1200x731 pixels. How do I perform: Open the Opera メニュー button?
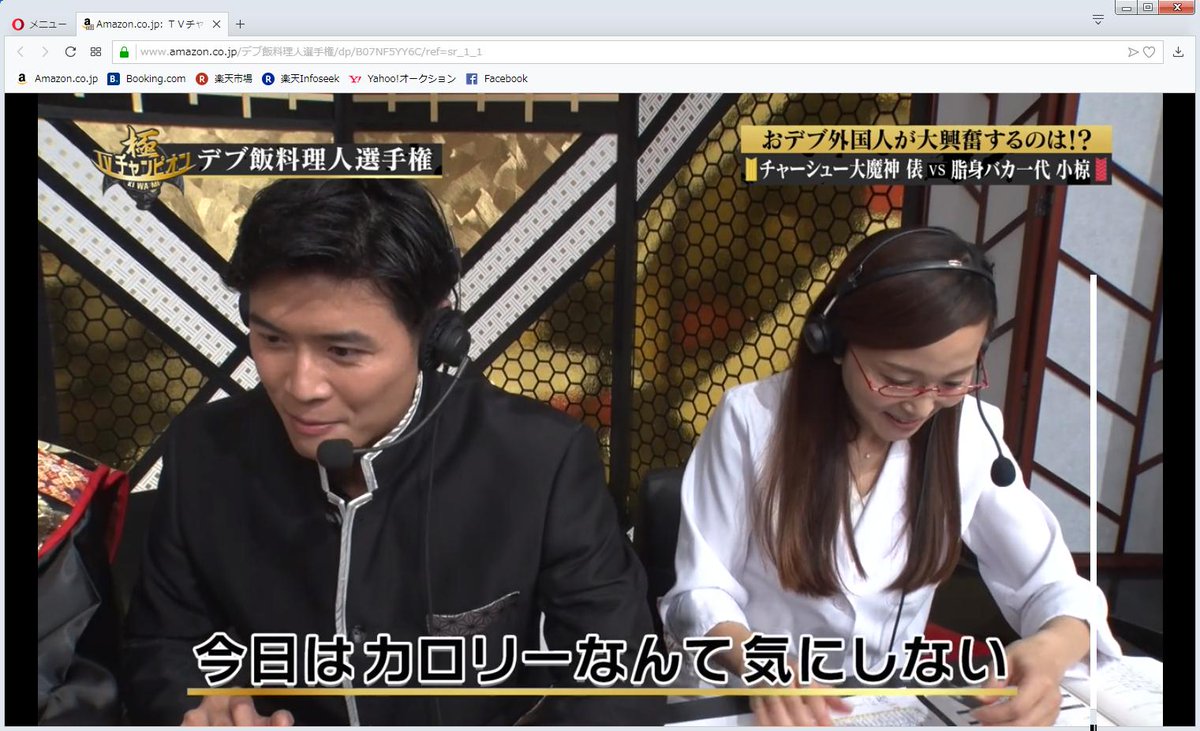tap(40, 24)
